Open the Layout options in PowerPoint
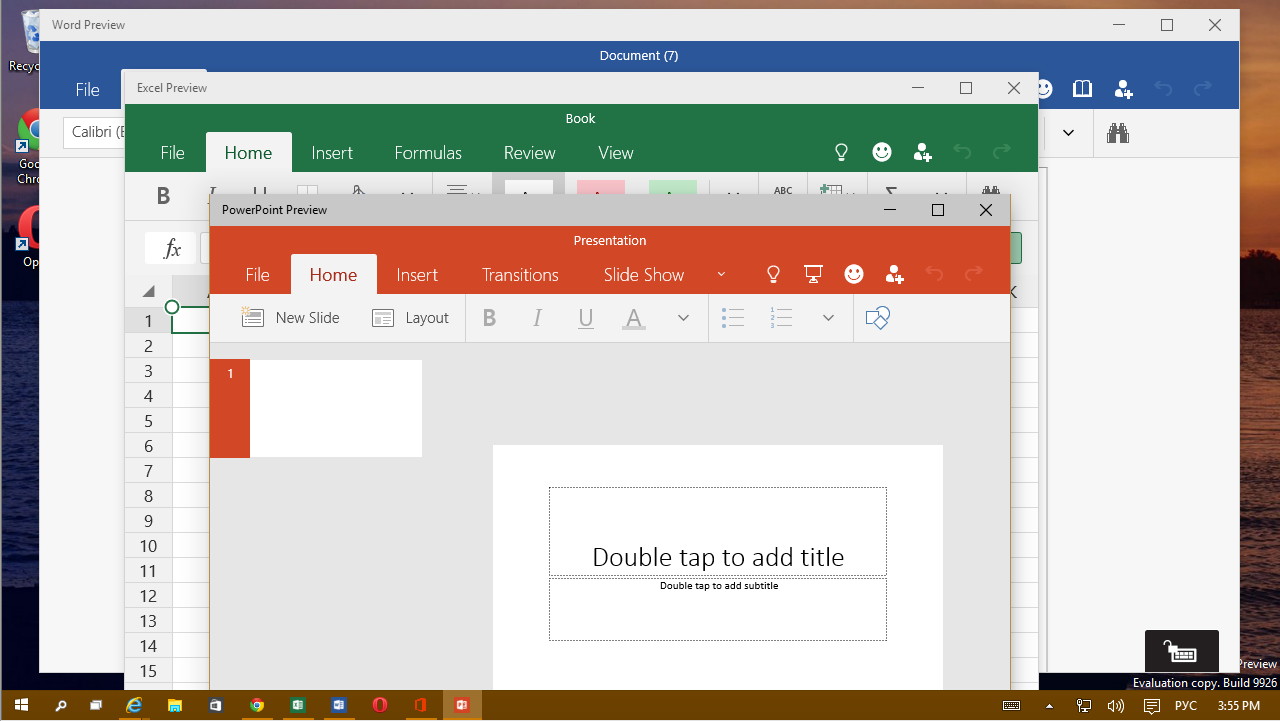 411,318
